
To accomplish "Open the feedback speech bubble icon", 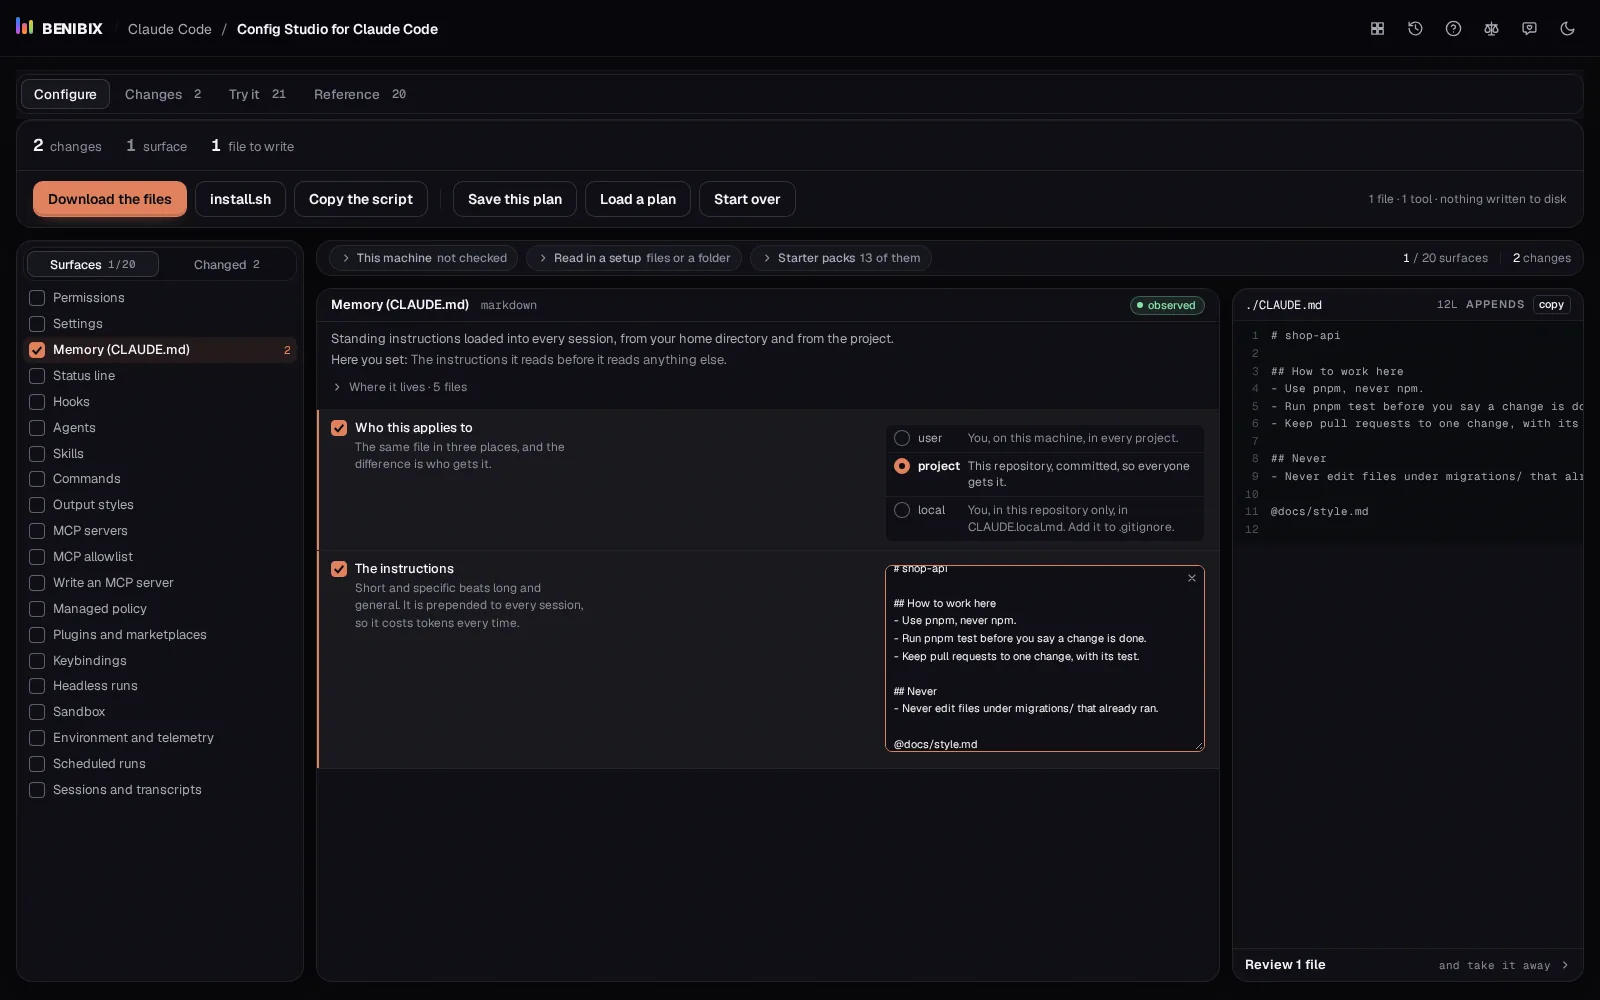I will click(1529, 29).
